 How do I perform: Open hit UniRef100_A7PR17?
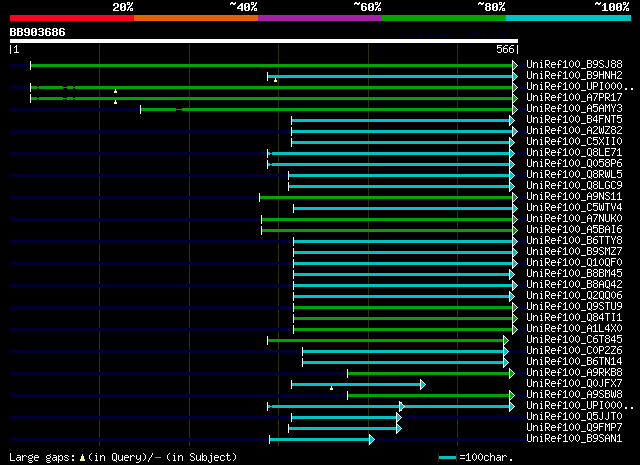[x=574, y=98]
